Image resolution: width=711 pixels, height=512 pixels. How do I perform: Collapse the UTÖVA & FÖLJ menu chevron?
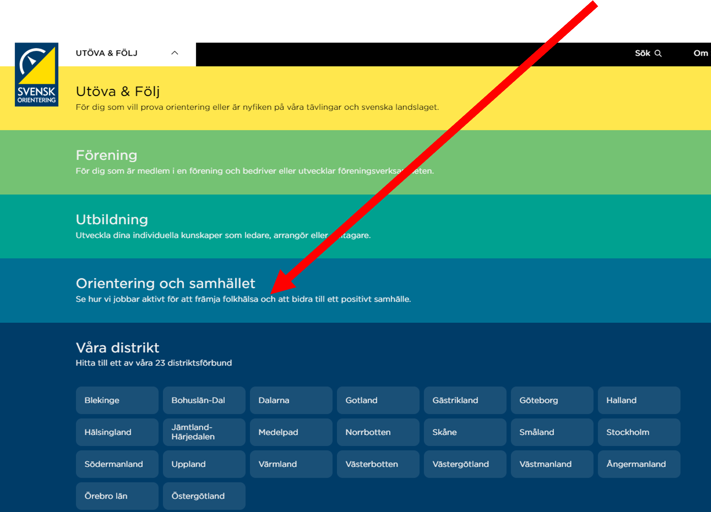click(175, 53)
